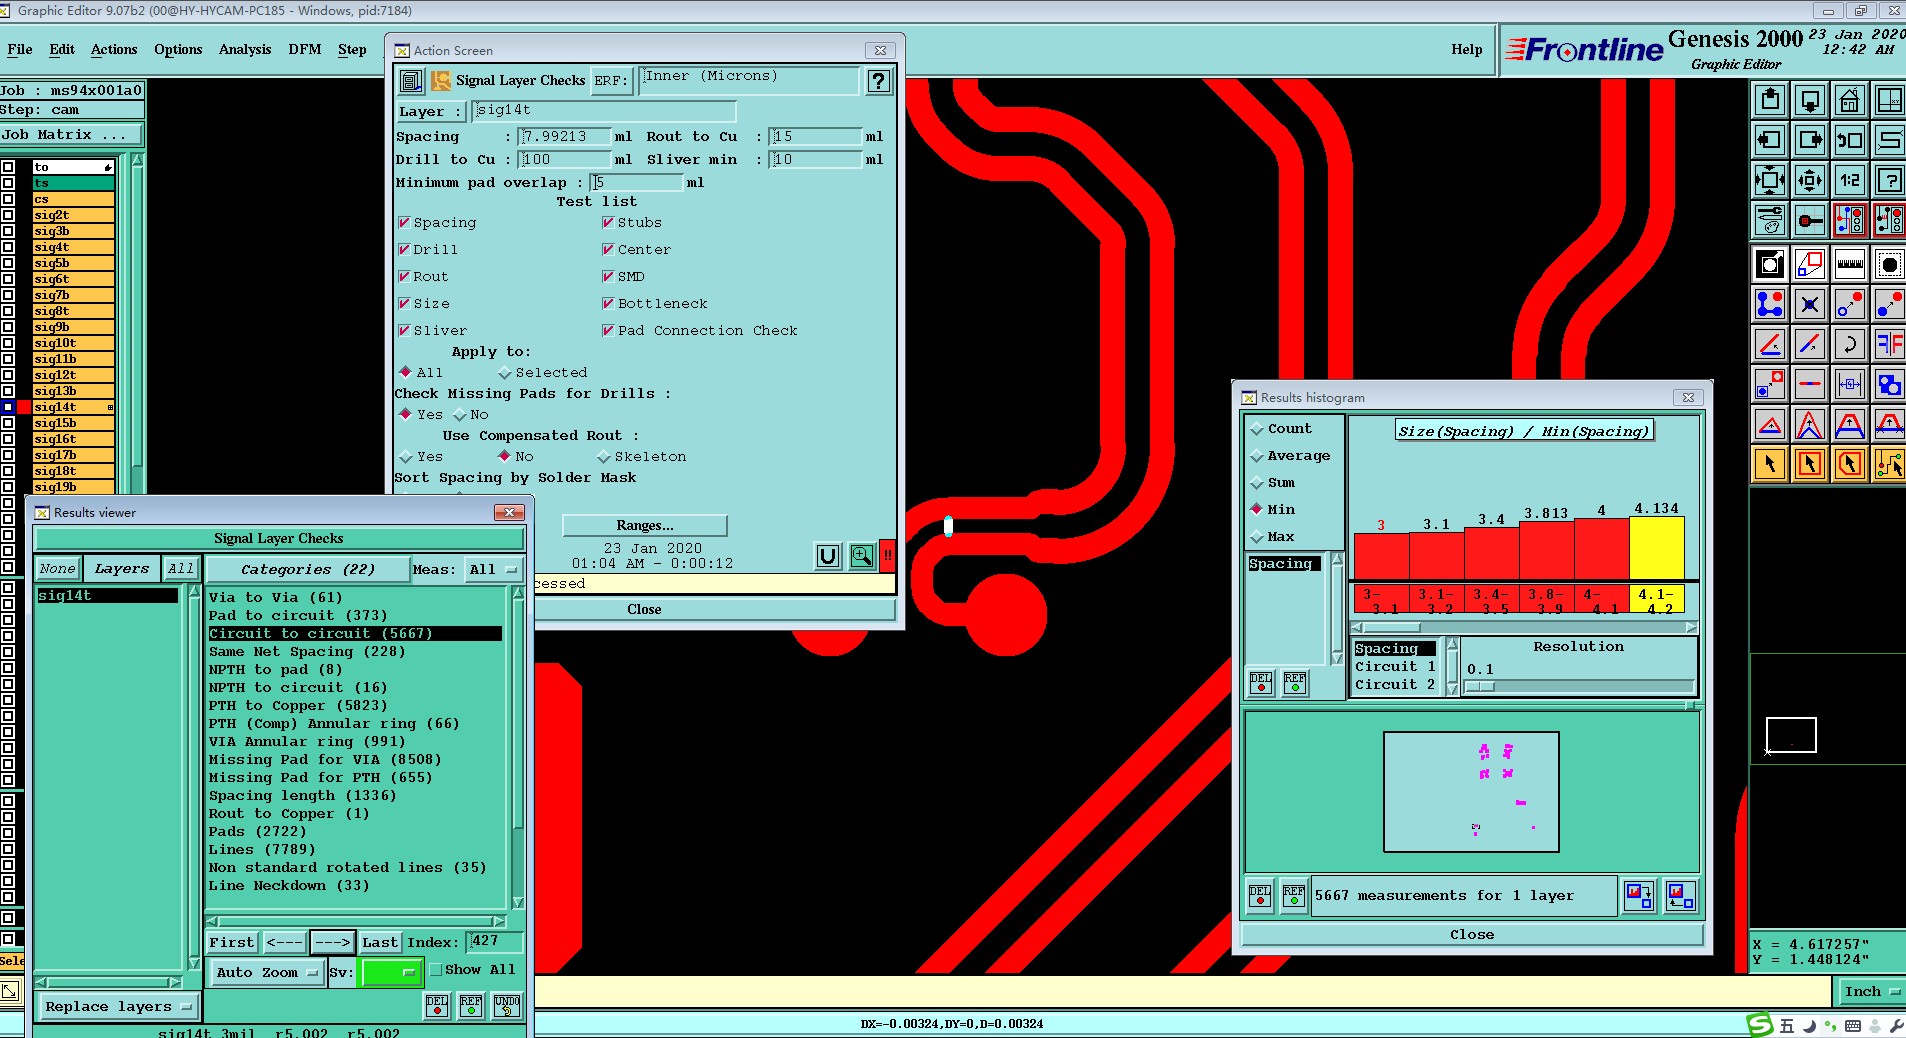Select sig10t layer in layer list

pos(73,343)
